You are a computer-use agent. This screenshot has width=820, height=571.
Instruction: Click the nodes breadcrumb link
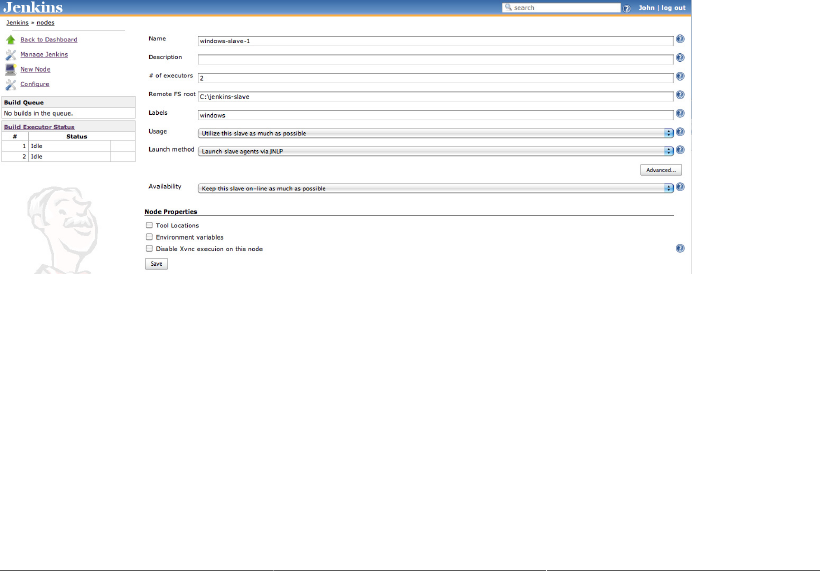(x=45, y=23)
